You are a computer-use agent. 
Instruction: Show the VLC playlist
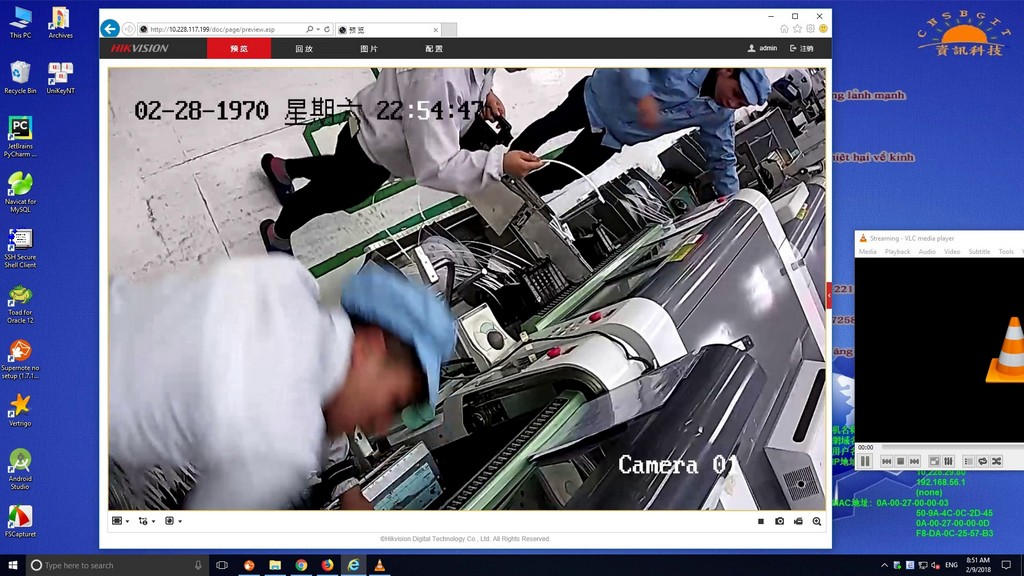[968, 461]
